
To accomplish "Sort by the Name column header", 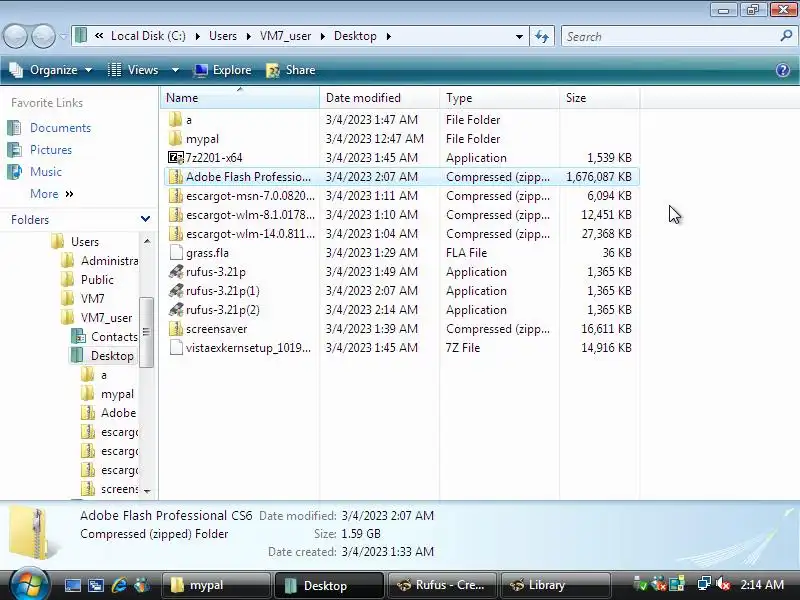I will tap(240, 97).
